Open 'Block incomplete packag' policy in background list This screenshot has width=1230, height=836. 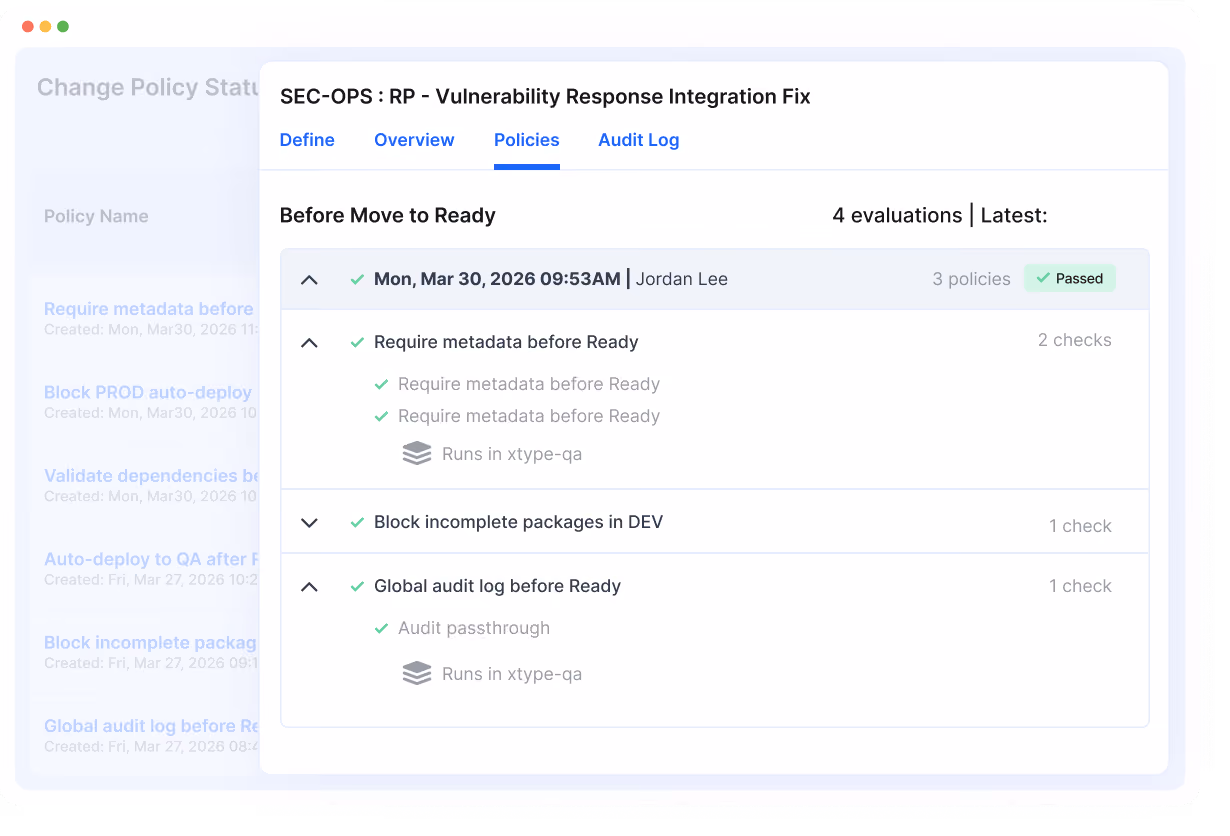[151, 642]
